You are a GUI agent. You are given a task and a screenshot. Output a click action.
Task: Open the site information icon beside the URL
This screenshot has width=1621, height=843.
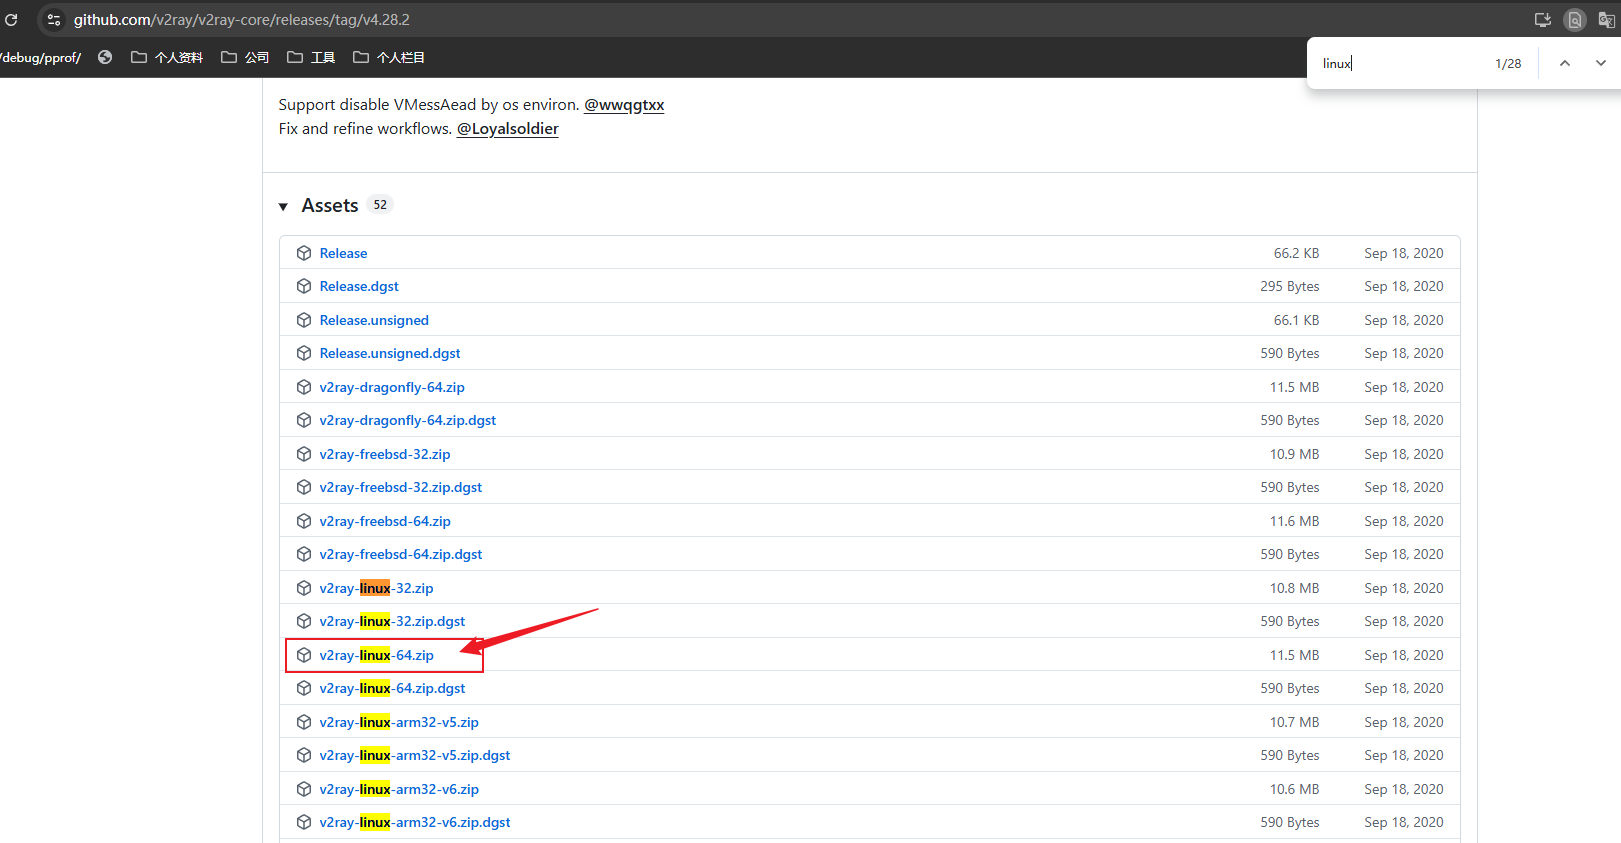[x=54, y=19]
